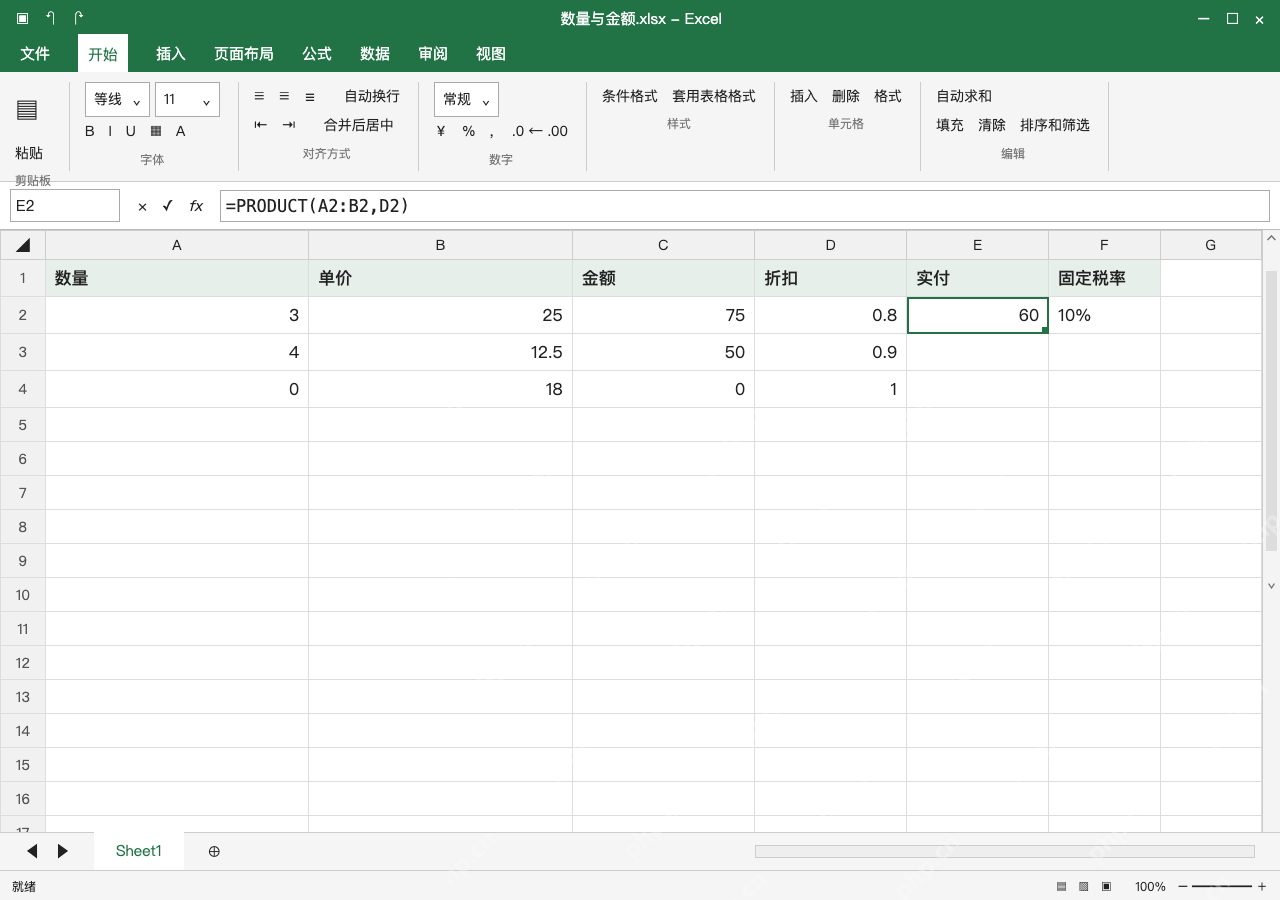Open the 常规 number format dropdown
Viewport: 1280px width, 900px height.
pyautogui.click(x=466, y=100)
